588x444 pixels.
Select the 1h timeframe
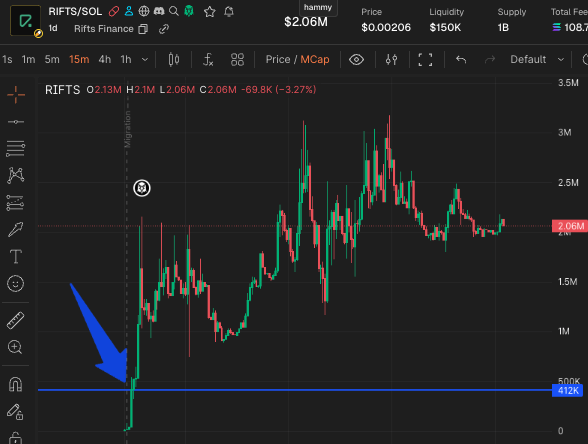tap(126, 59)
